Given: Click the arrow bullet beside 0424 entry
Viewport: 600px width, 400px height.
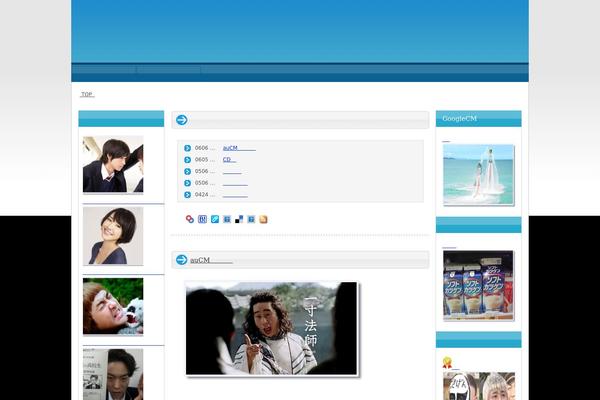Looking at the screenshot, I should pos(188,195).
